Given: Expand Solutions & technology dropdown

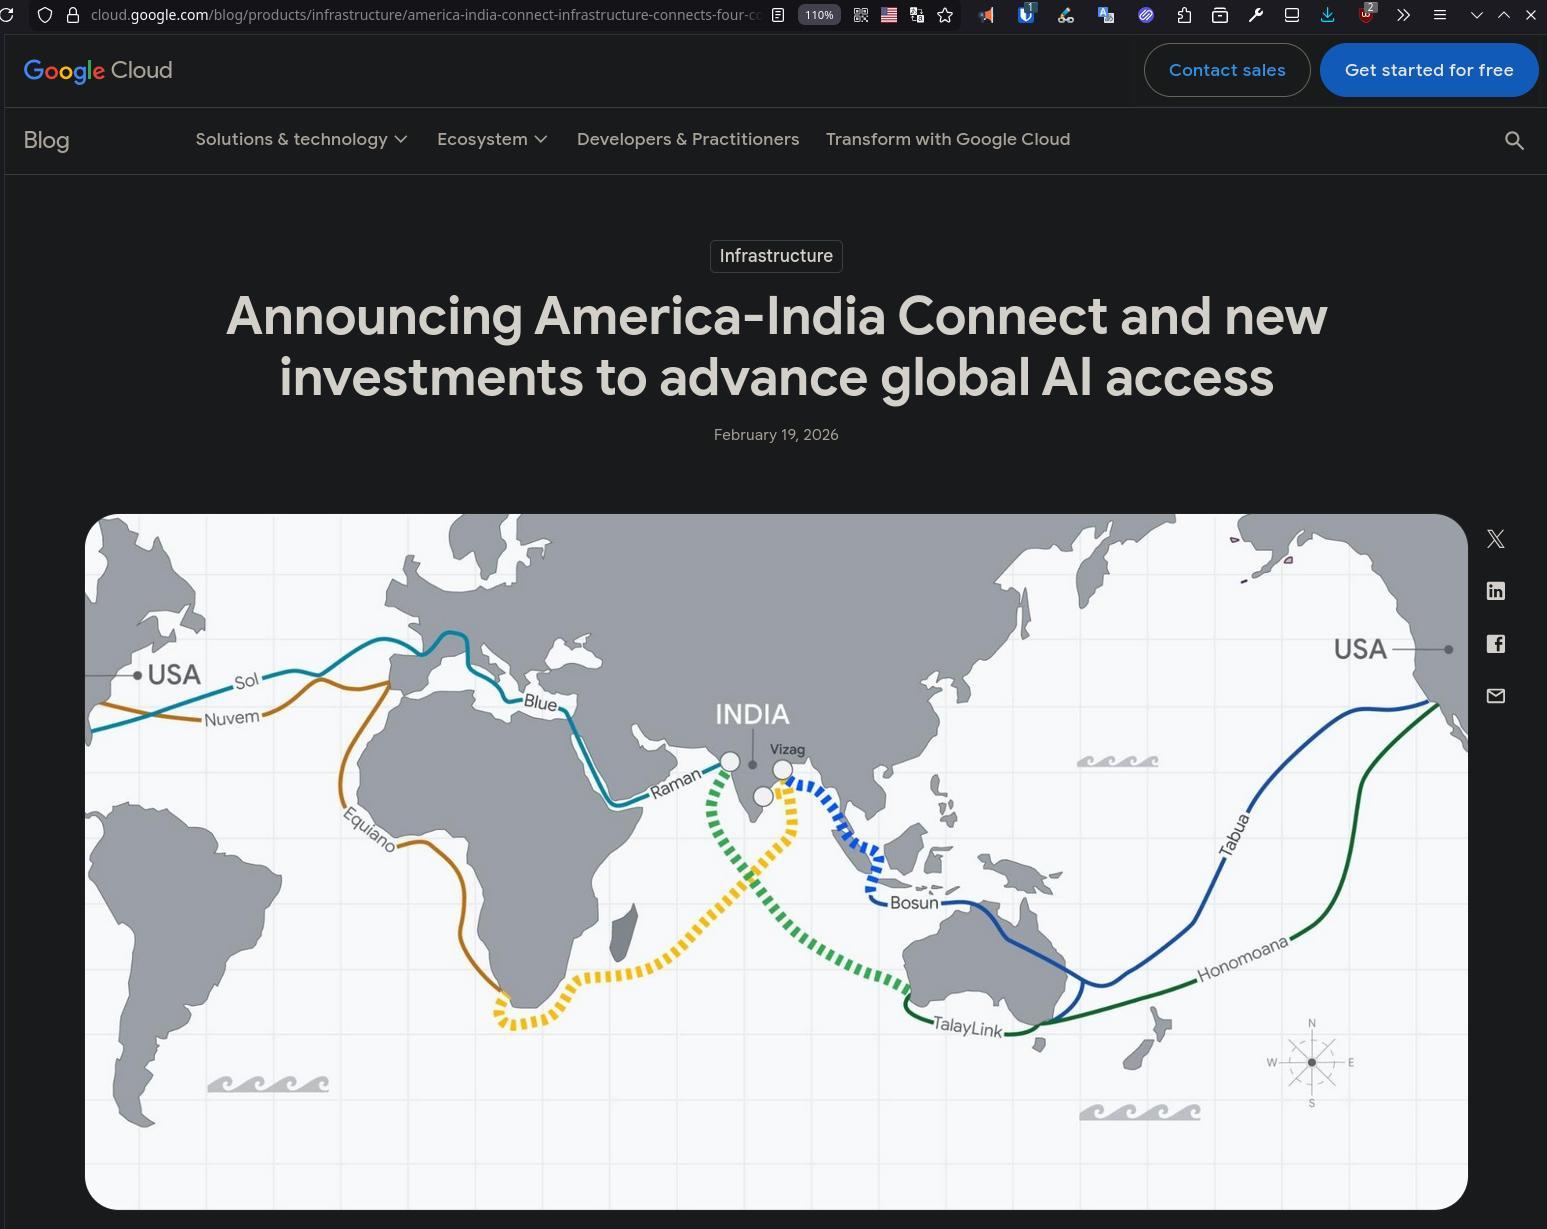Looking at the screenshot, I should coord(301,140).
